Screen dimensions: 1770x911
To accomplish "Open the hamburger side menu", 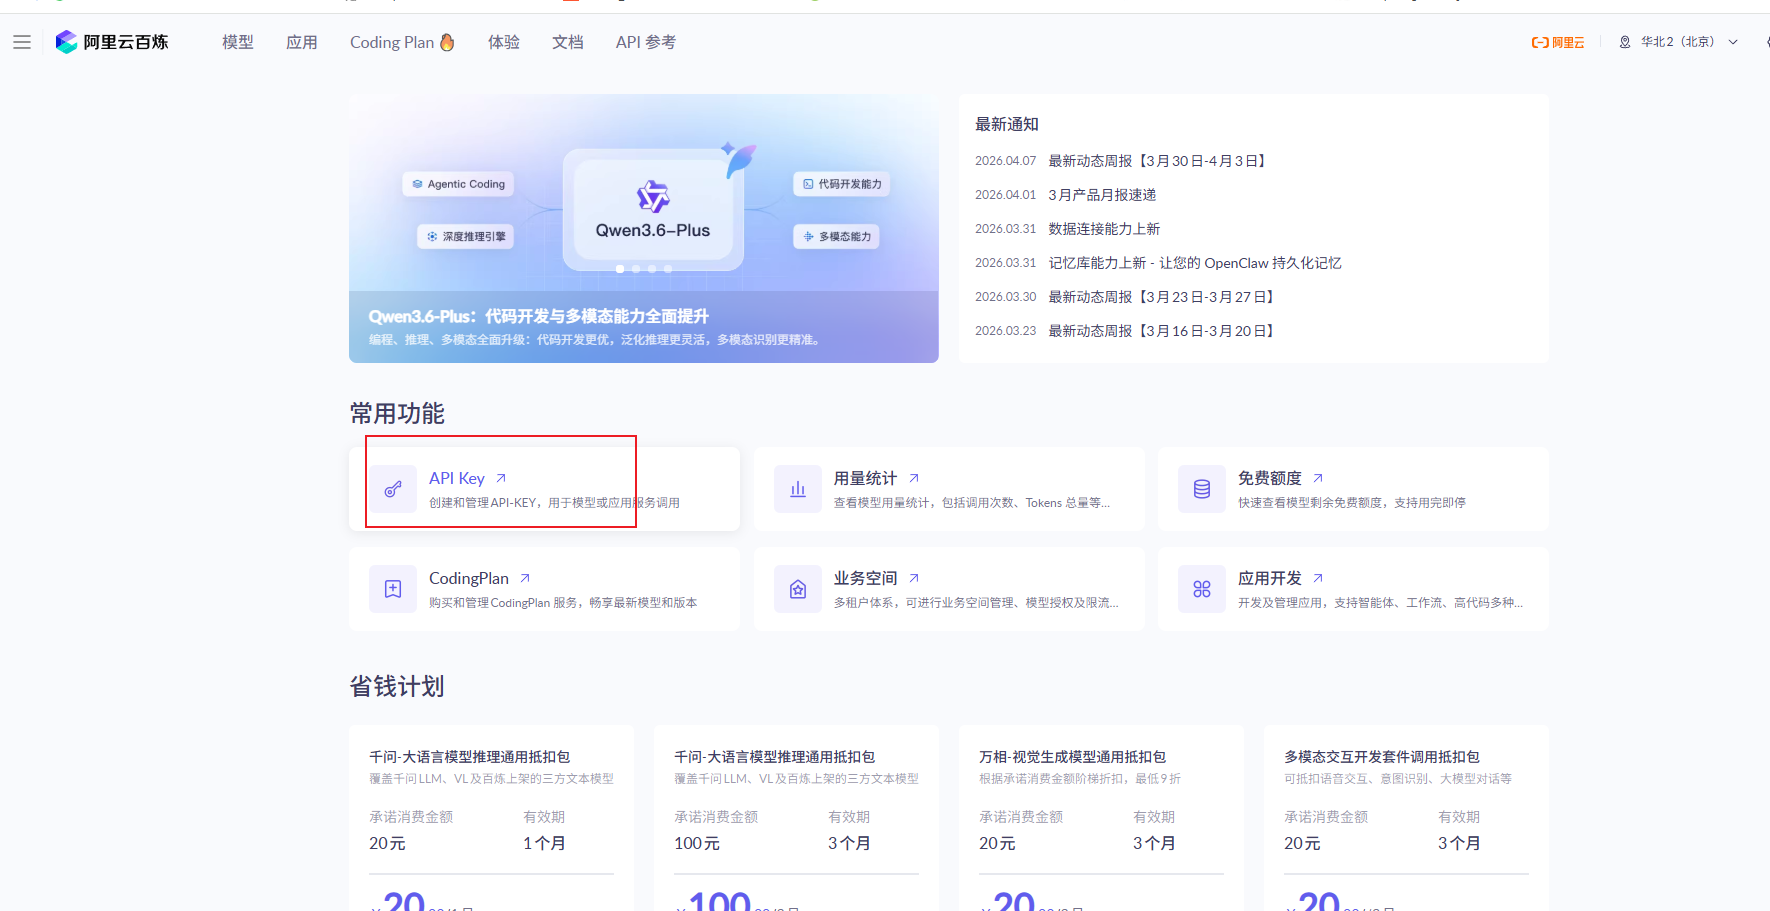I will (22, 42).
